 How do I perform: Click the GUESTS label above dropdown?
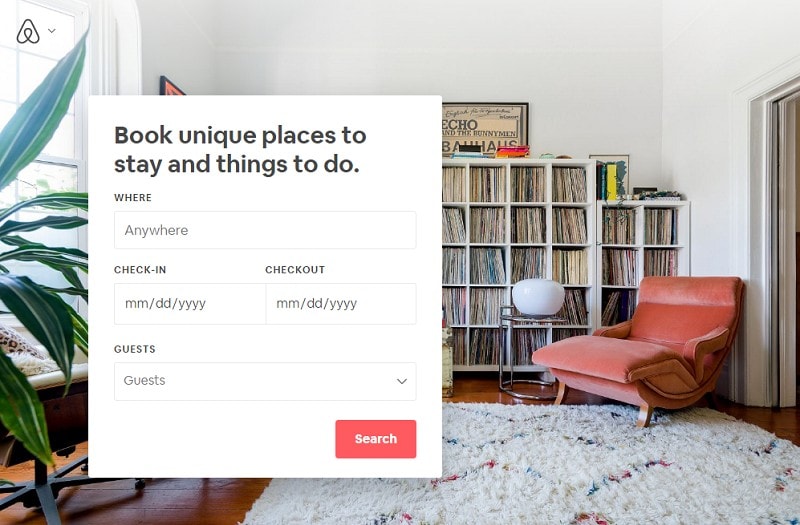[x=135, y=349]
